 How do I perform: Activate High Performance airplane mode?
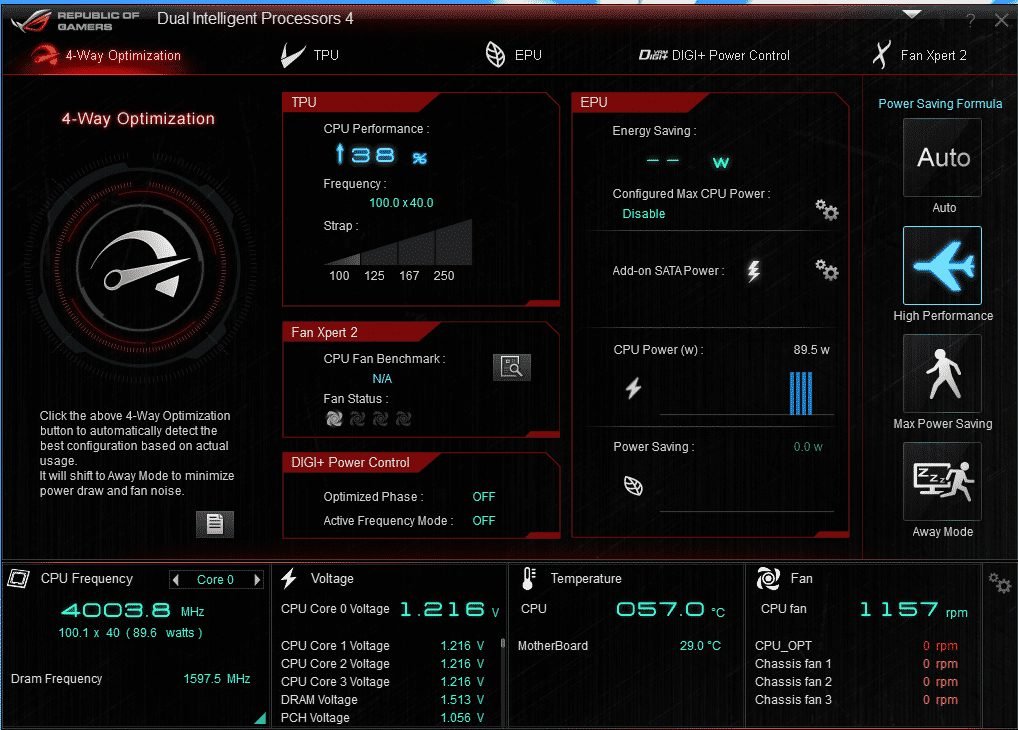coord(942,266)
